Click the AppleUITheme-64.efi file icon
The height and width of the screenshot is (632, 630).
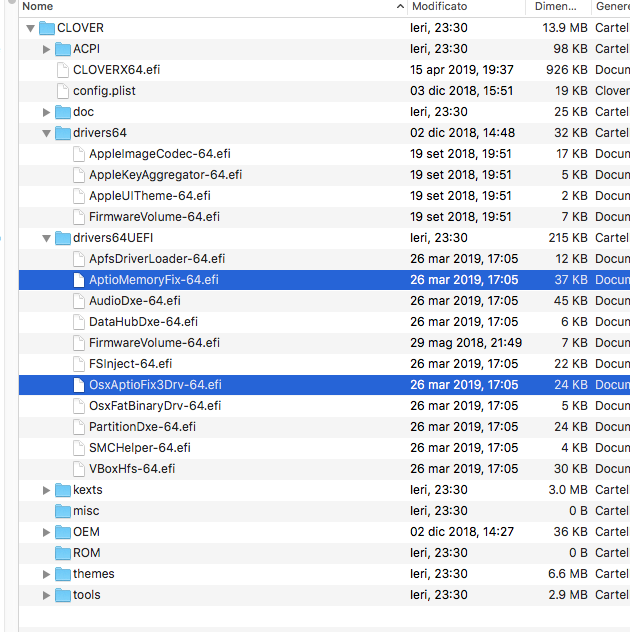pos(79,196)
